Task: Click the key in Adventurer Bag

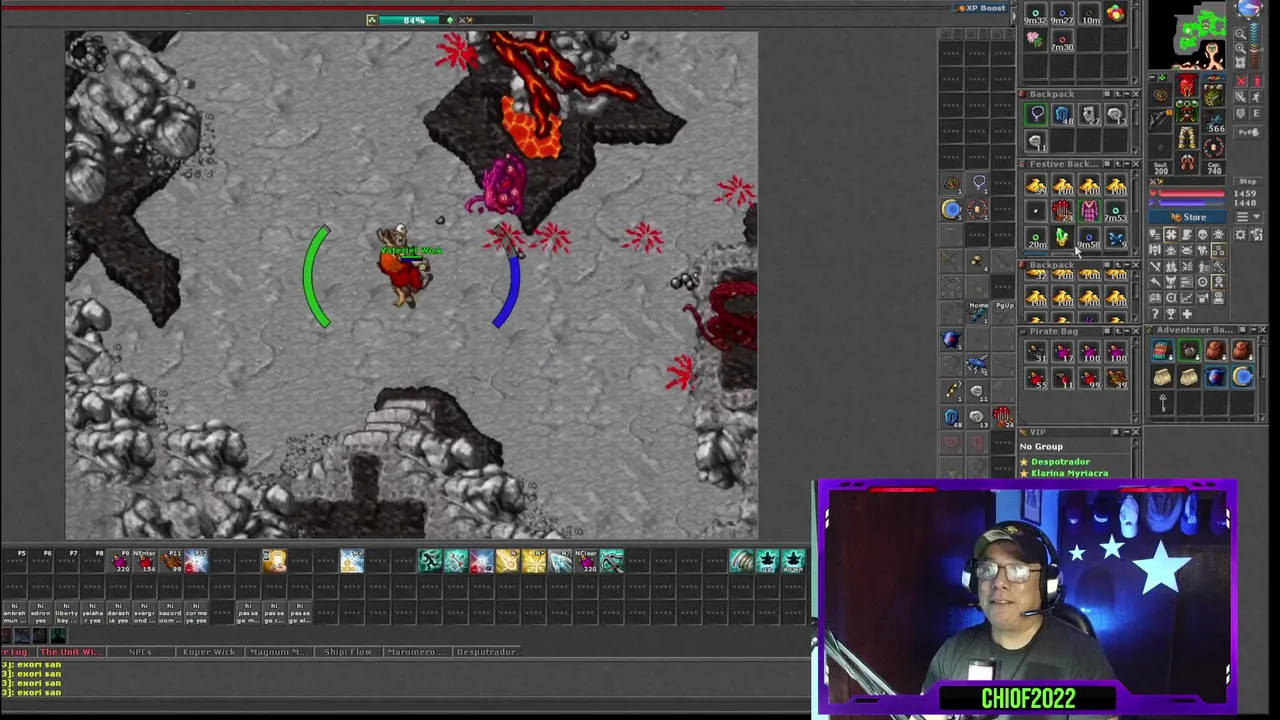Action: [1162, 403]
